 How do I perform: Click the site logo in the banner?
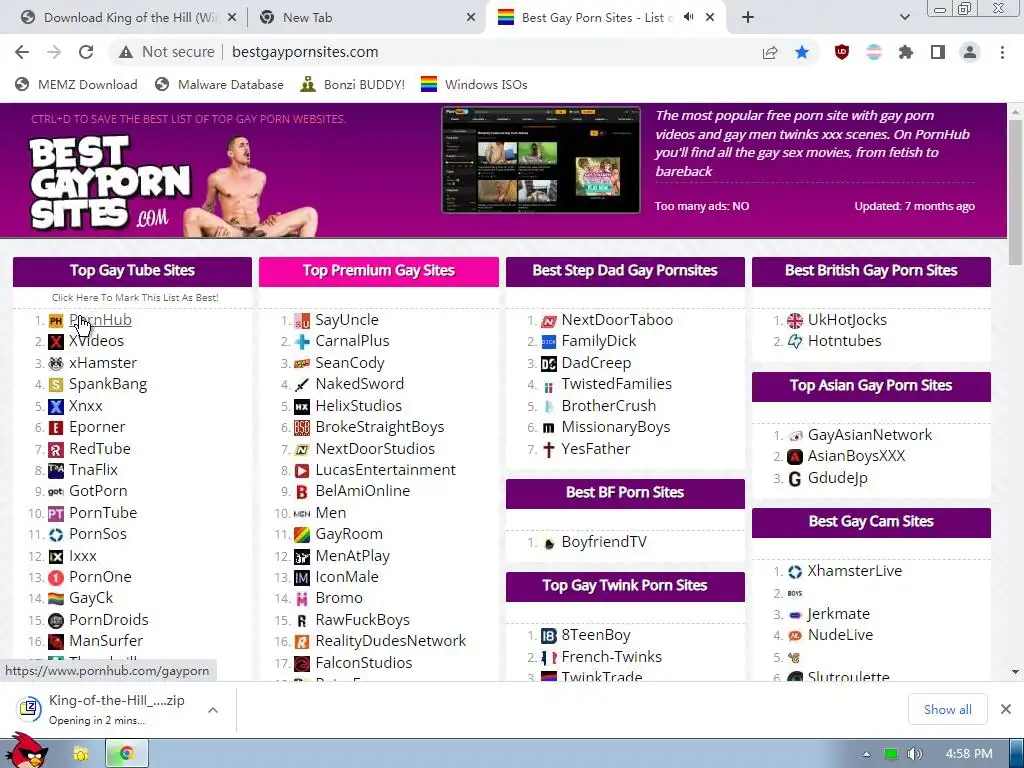point(110,183)
